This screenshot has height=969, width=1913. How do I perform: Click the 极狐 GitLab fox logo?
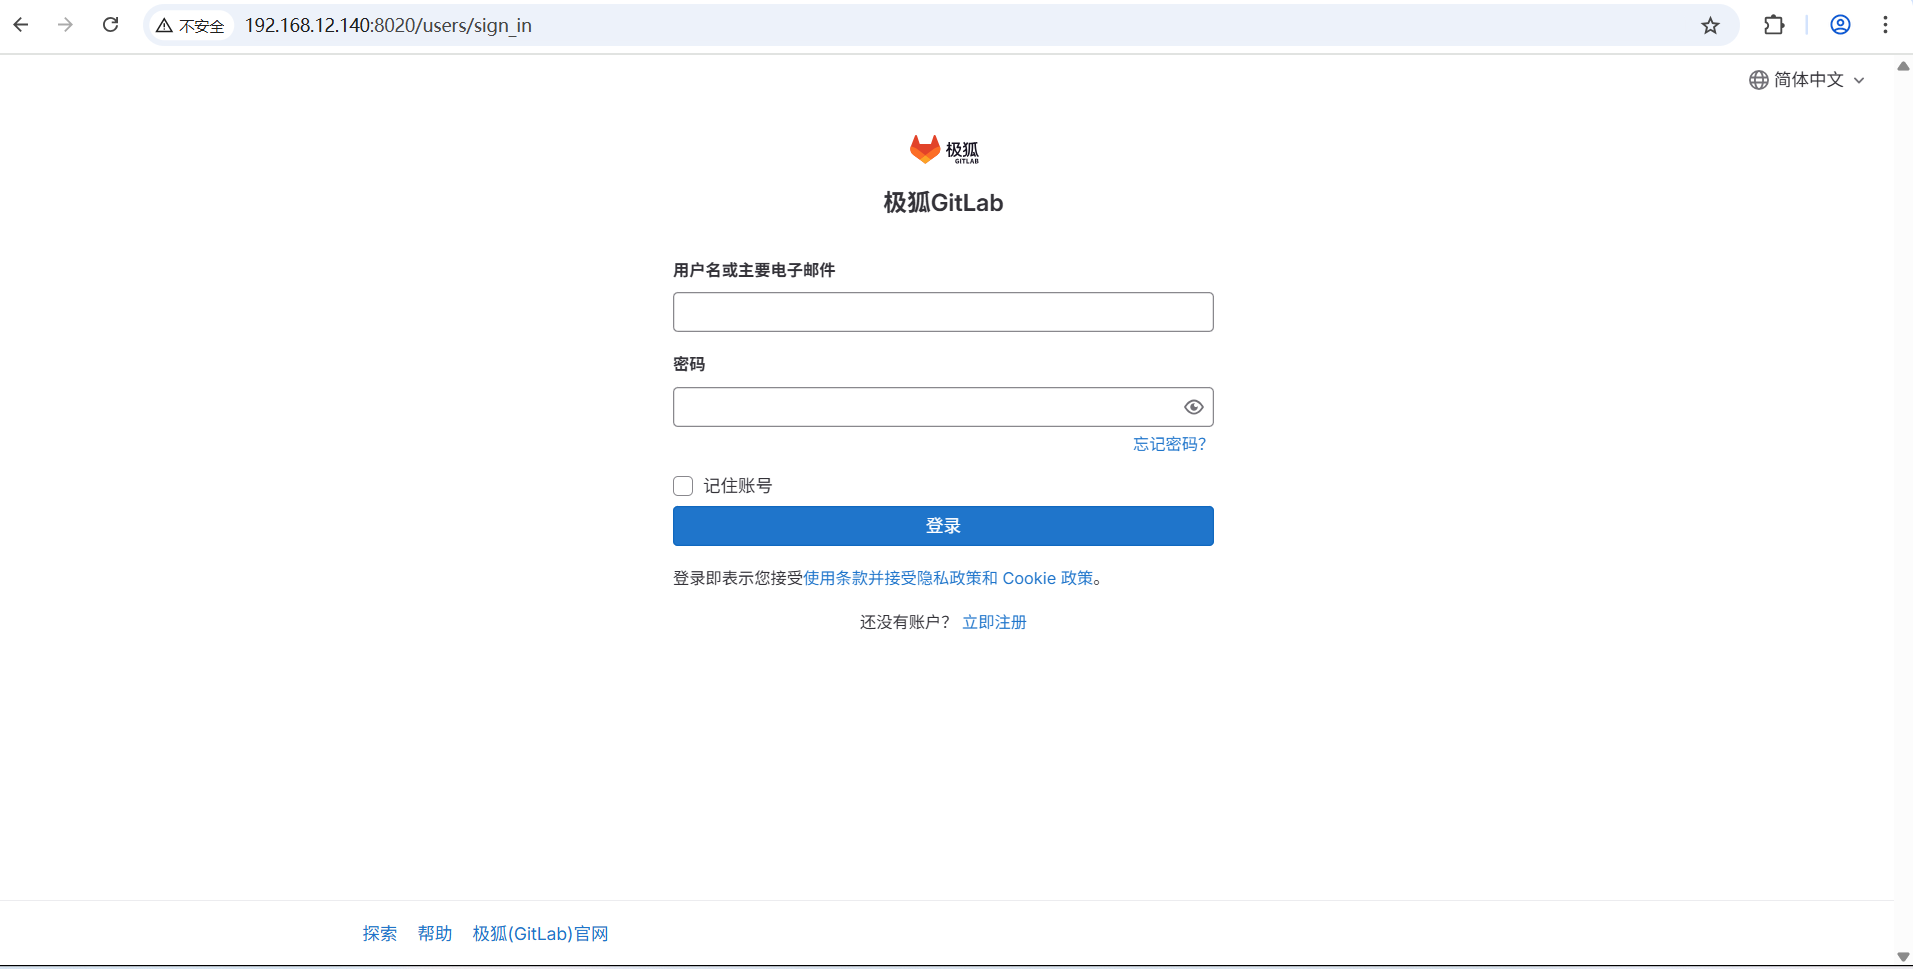click(x=944, y=149)
